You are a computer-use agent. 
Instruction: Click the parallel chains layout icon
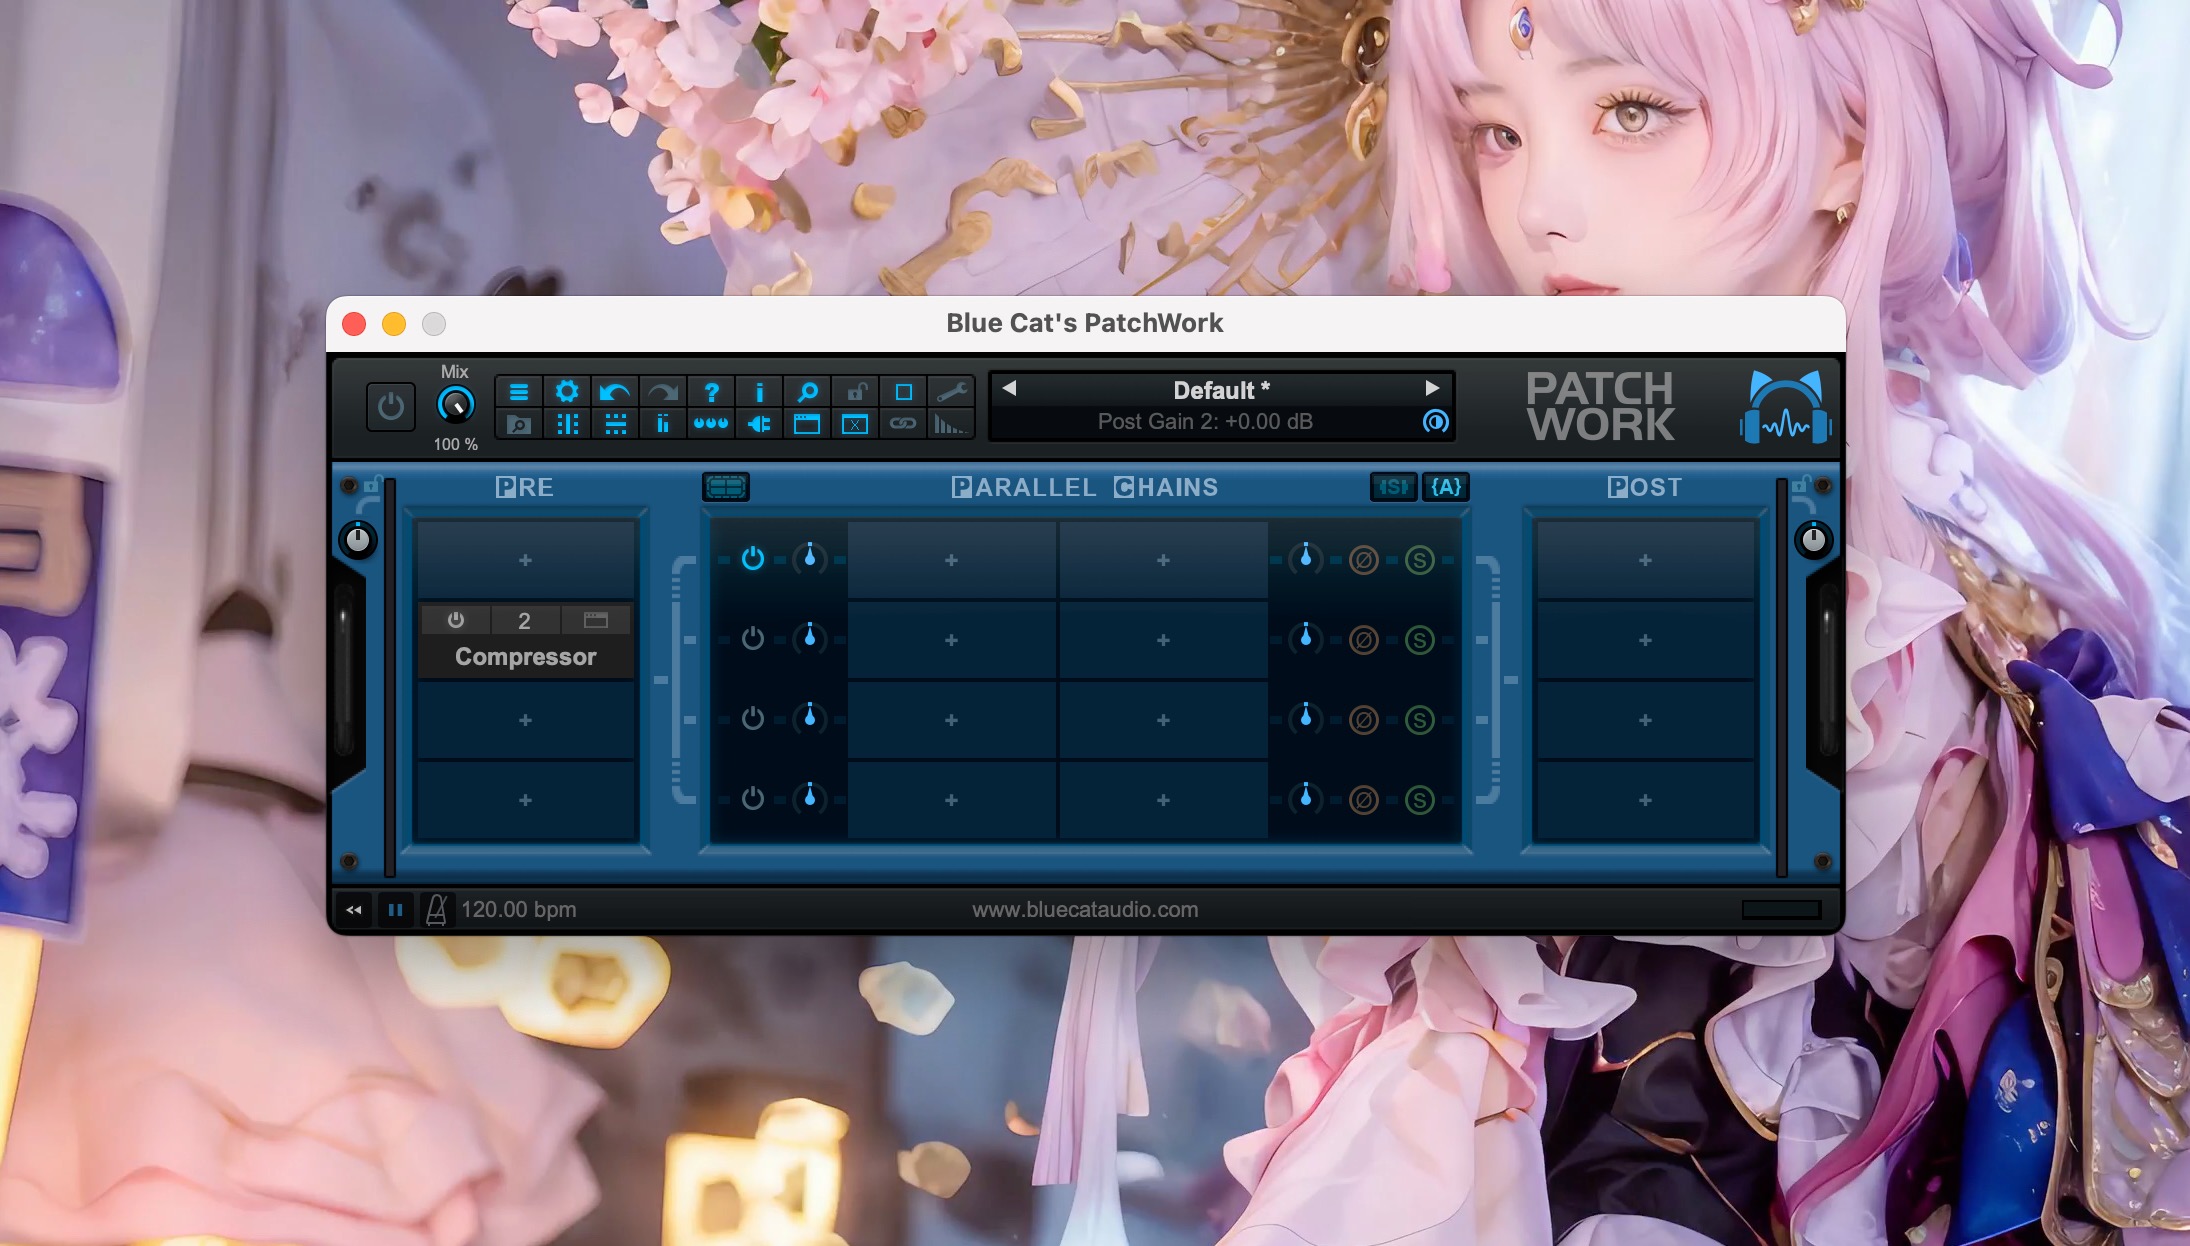[x=726, y=487]
